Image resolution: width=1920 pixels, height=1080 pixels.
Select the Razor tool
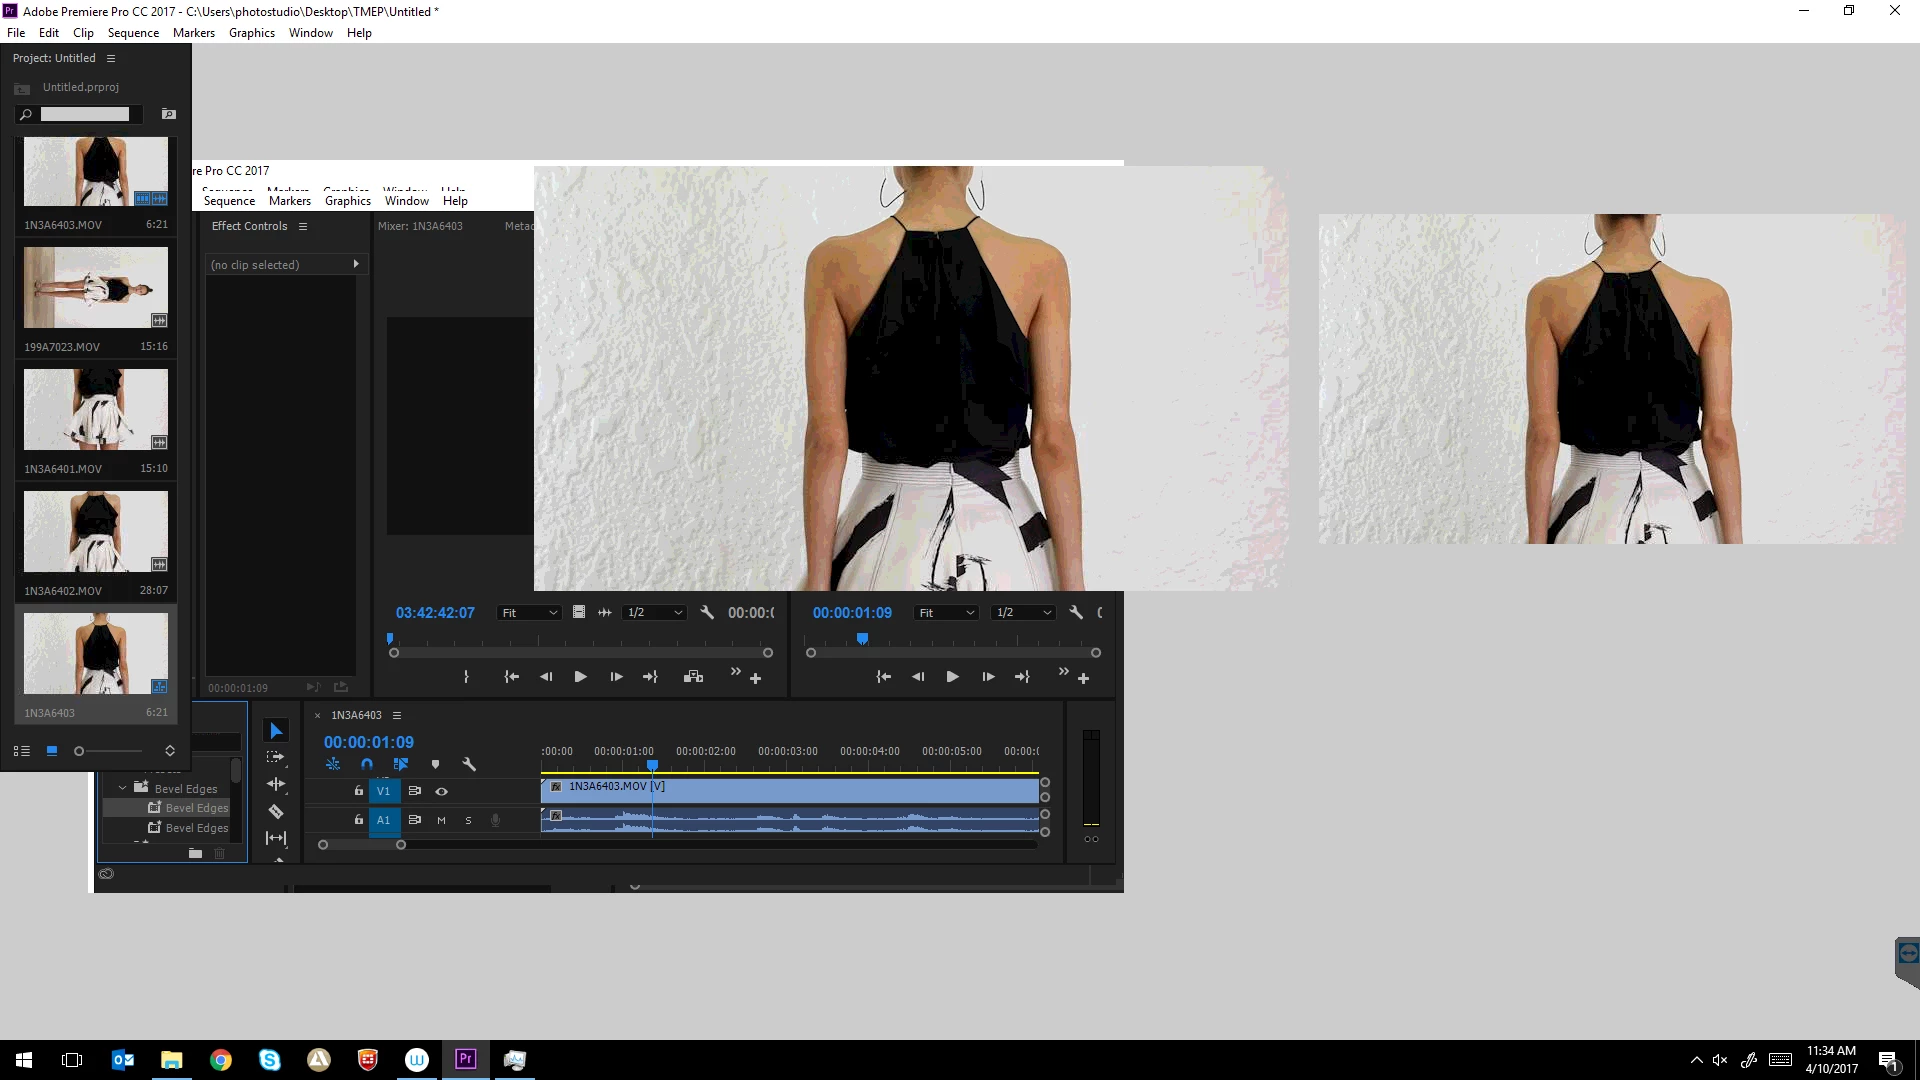tap(276, 811)
